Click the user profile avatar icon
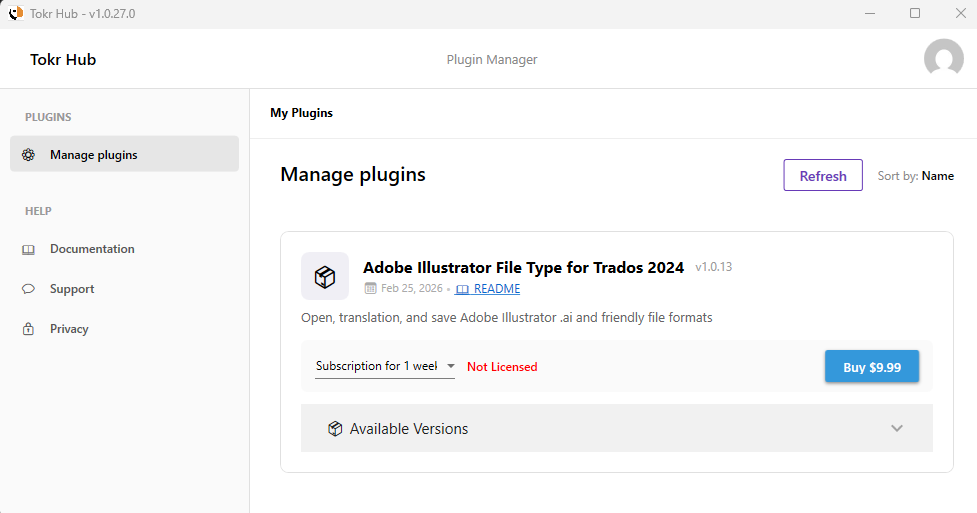The height and width of the screenshot is (513, 977). [943, 59]
